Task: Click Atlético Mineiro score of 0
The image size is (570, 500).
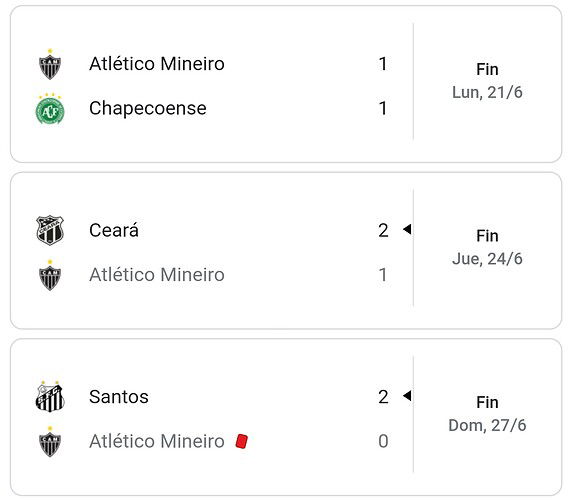Action: pyautogui.click(x=383, y=441)
